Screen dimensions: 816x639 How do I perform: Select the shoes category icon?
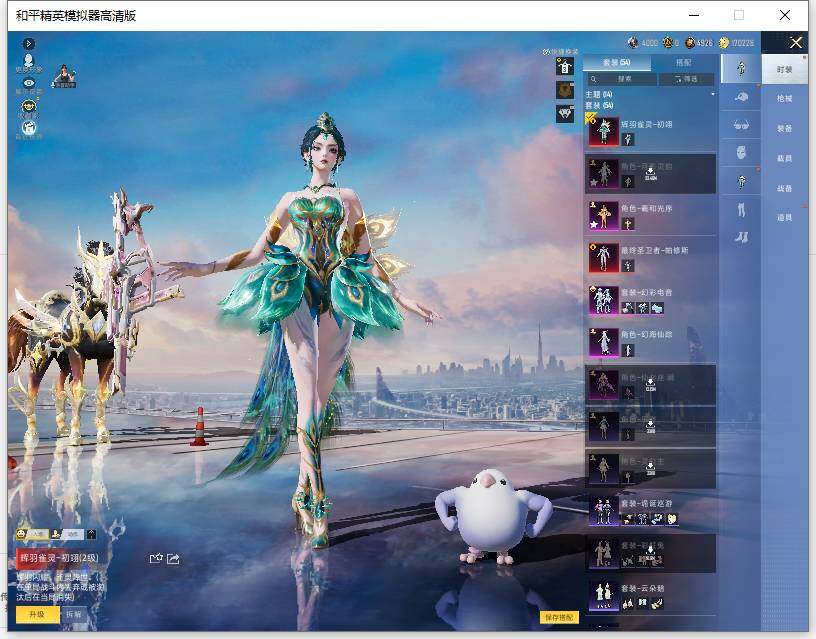[x=741, y=238]
